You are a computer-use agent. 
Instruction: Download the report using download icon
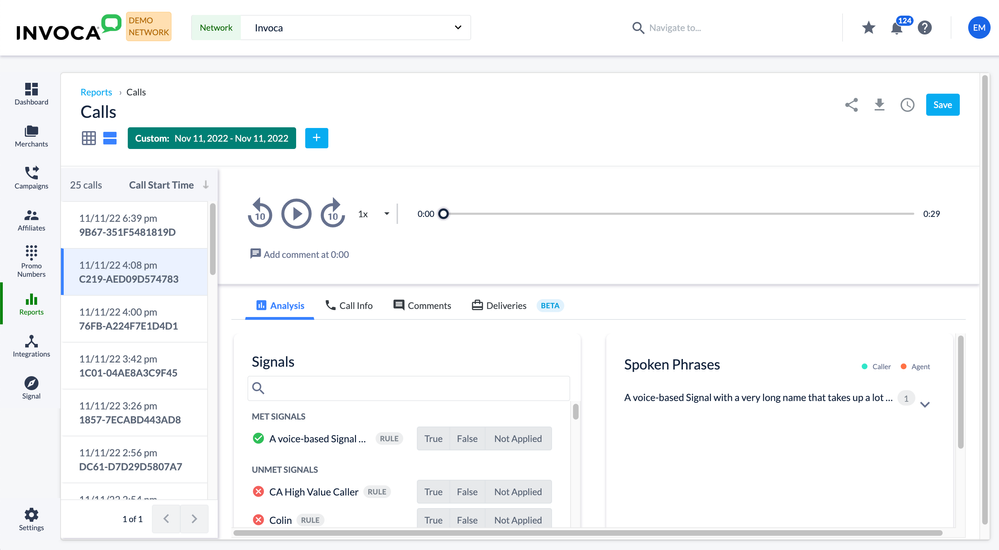pyautogui.click(x=879, y=105)
